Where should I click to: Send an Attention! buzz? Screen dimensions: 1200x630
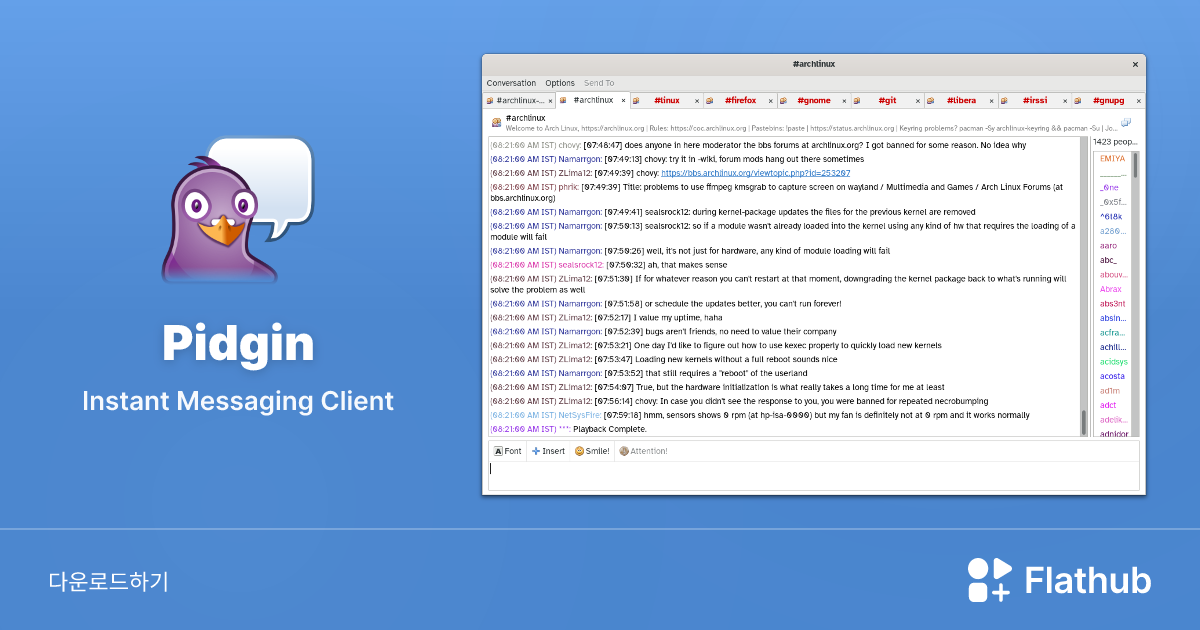tap(643, 450)
